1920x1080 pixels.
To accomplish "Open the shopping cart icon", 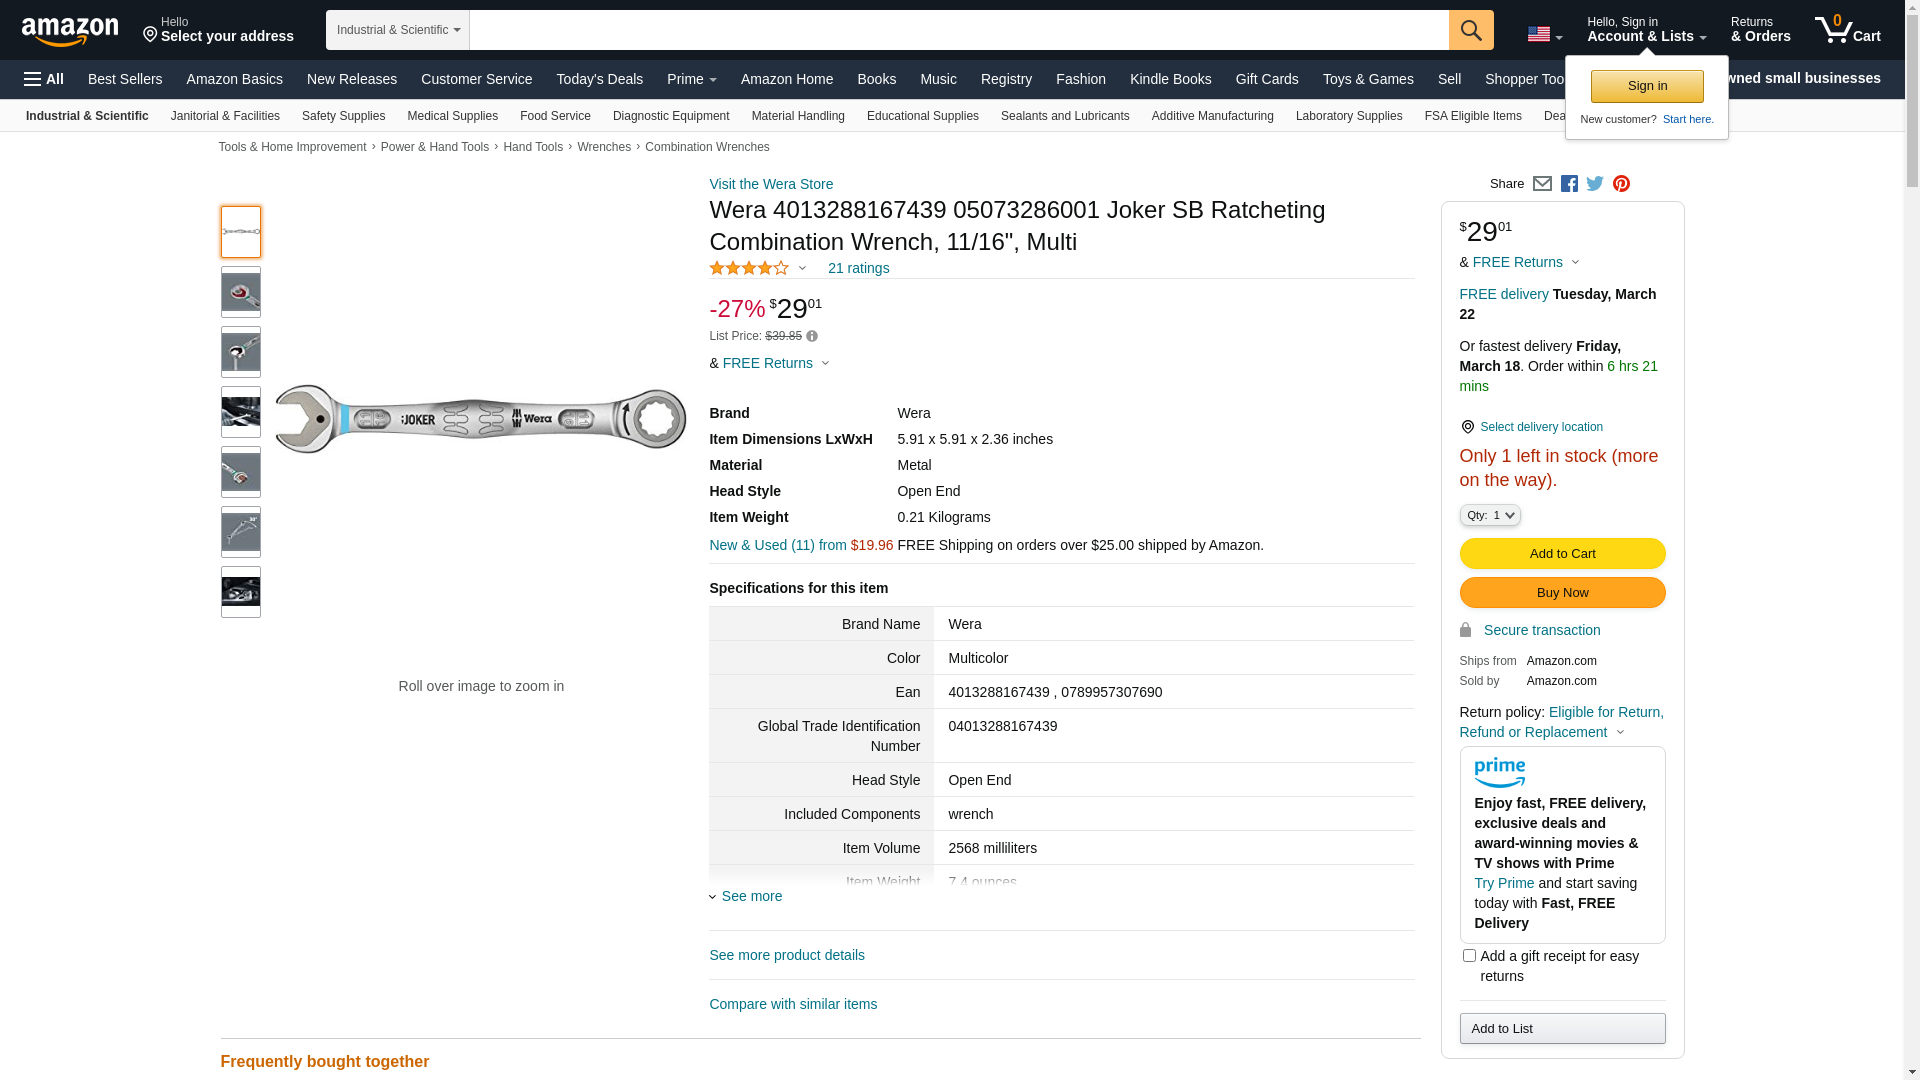I will (x=1847, y=30).
